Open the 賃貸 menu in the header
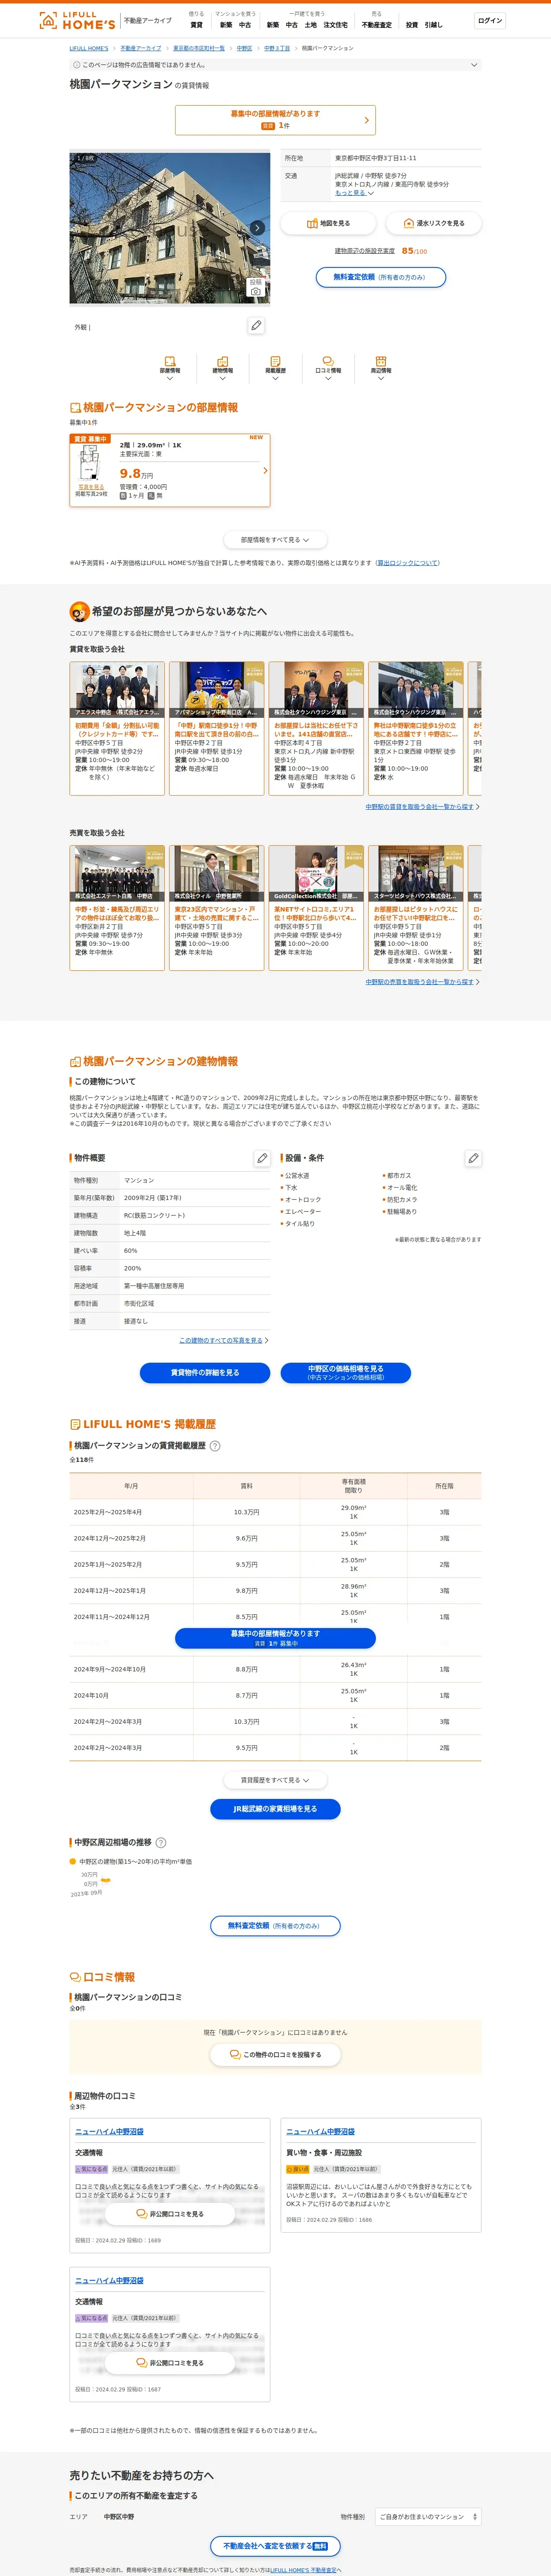The width and height of the screenshot is (551, 2576). tap(196, 25)
